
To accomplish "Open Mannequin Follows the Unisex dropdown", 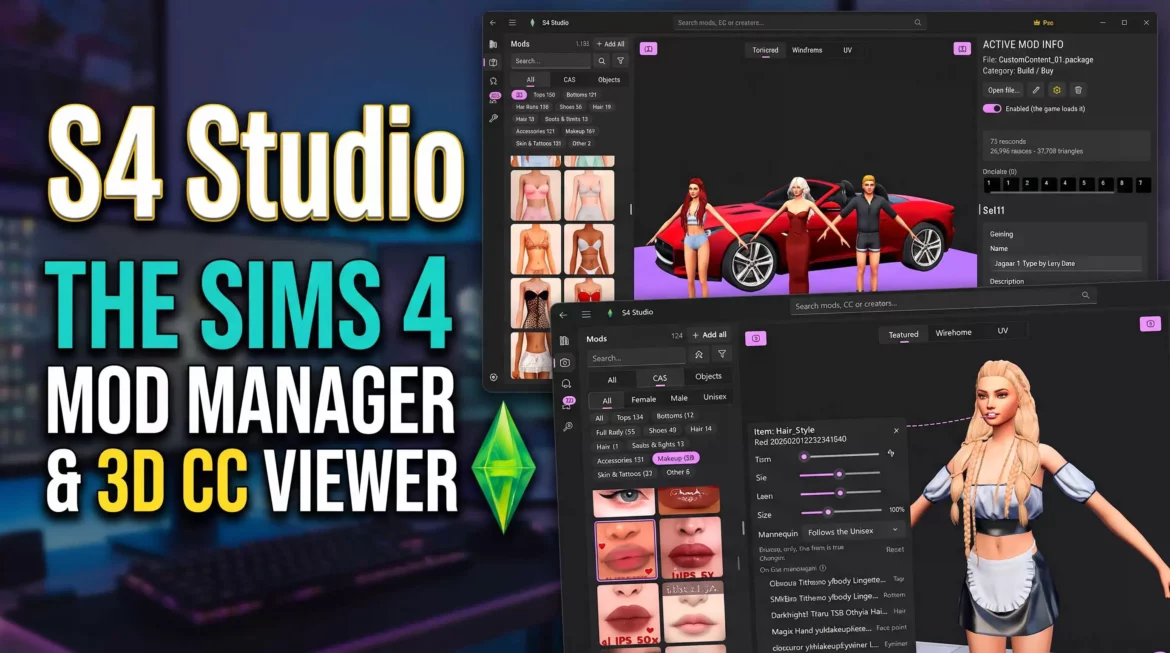I will pyautogui.click(x=852, y=531).
